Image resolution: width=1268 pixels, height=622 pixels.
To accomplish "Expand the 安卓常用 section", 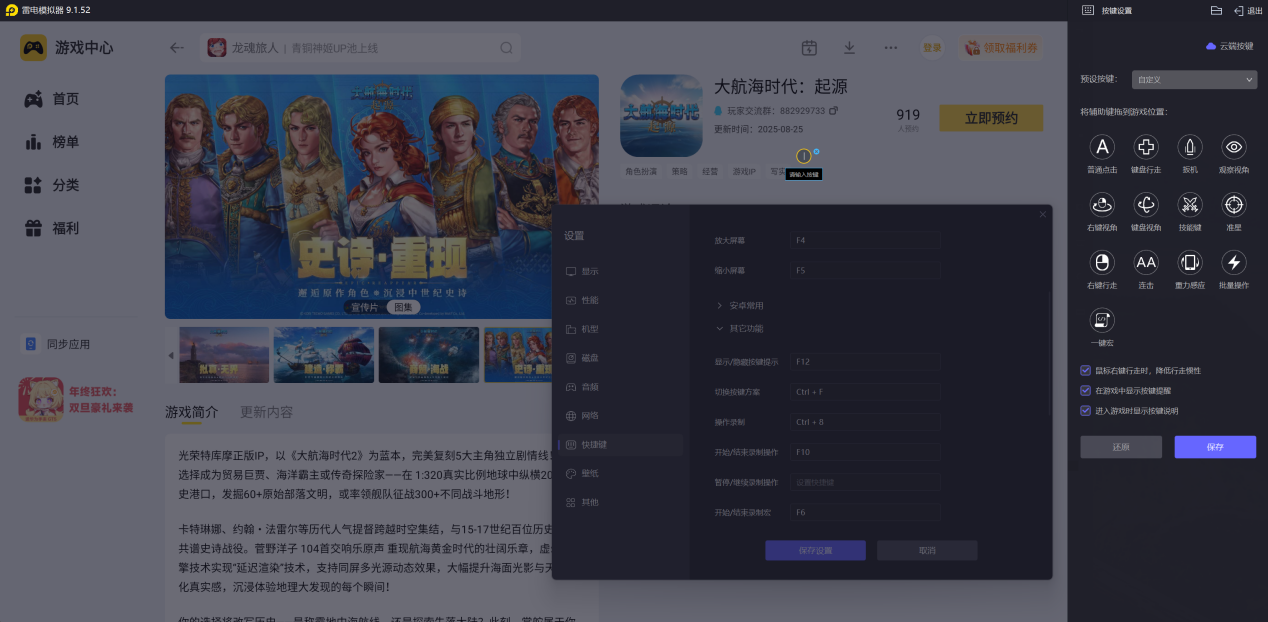I will [x=740, y=305].
